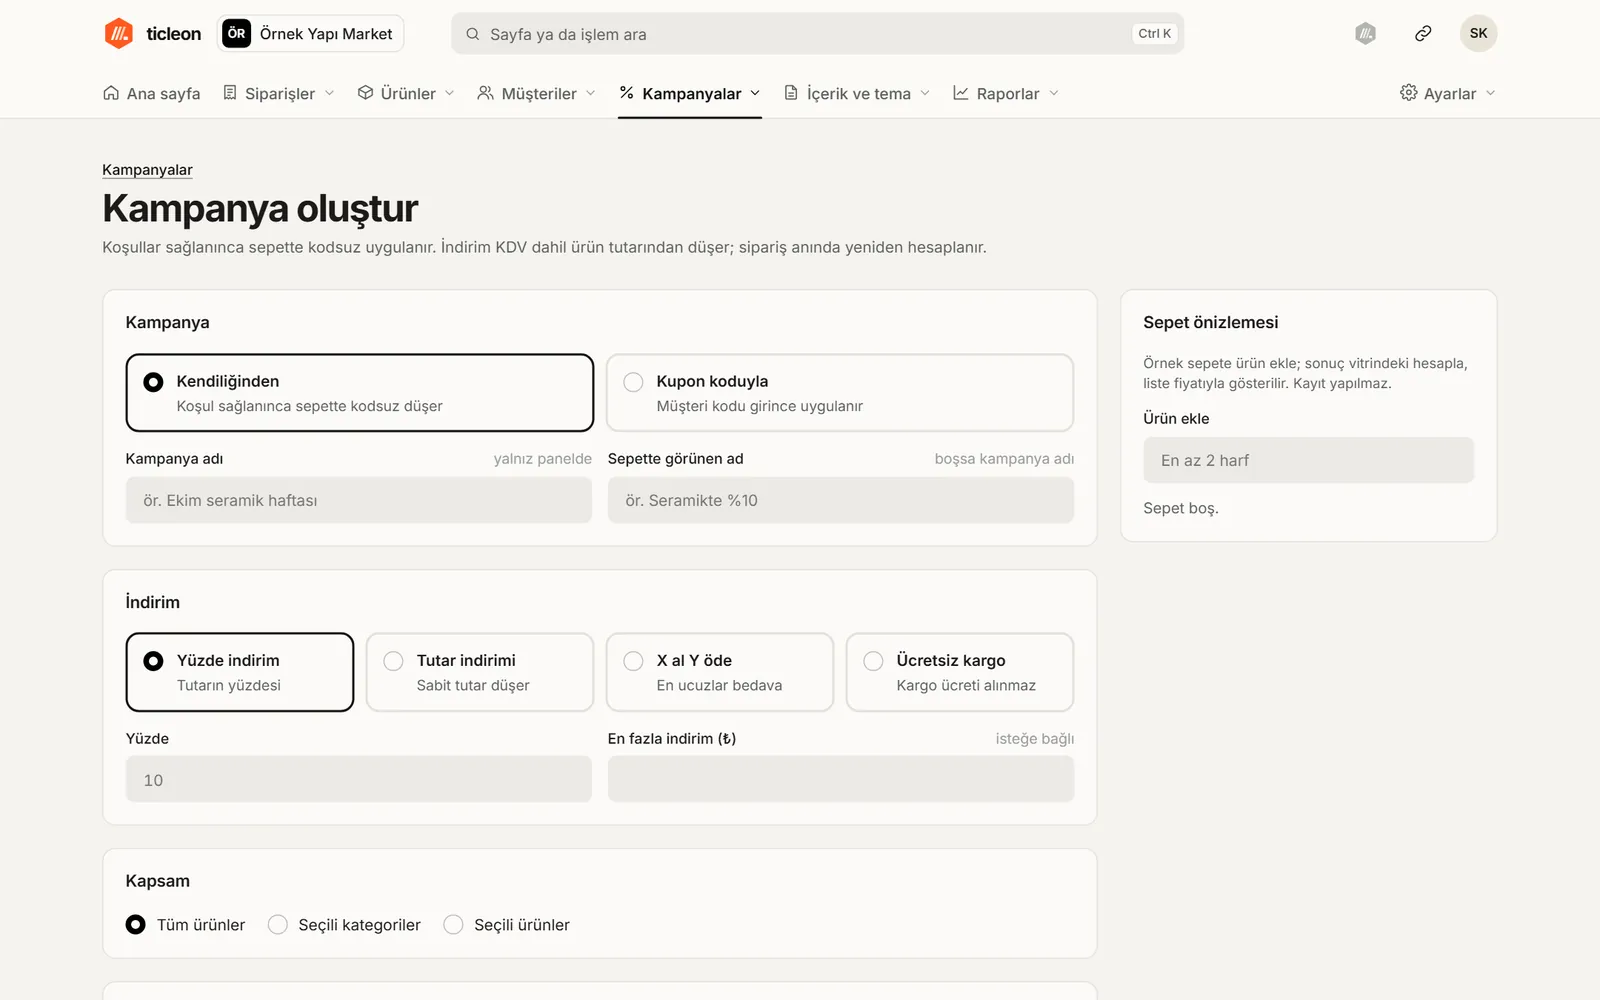The width and height of the screenshot is (1600, 1000).
Task: Click the search magnifier icon
Action: click(473, 34)
